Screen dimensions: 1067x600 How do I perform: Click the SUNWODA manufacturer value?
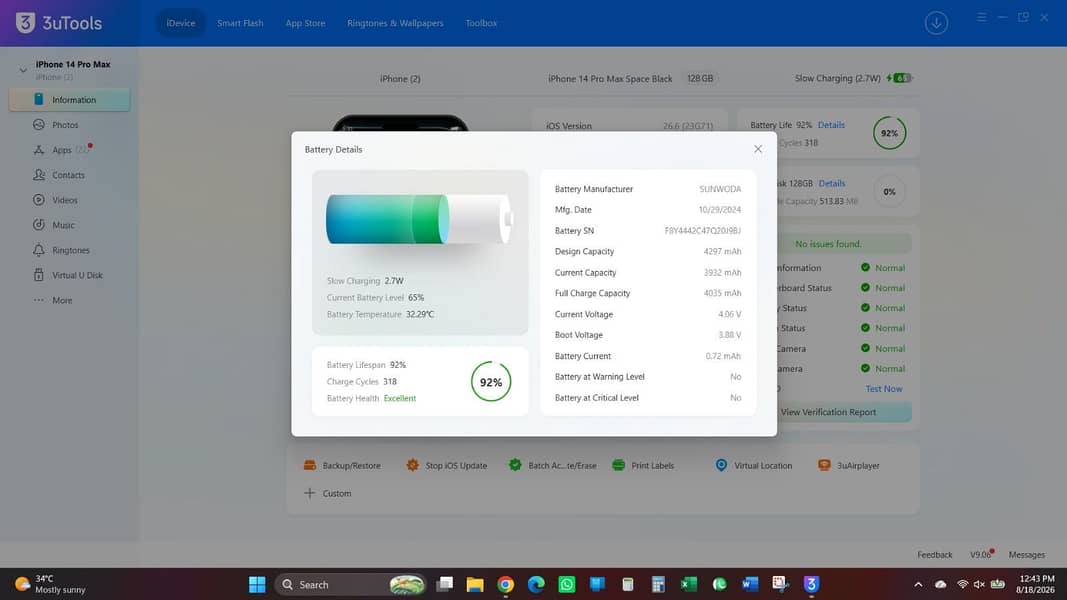720,189
